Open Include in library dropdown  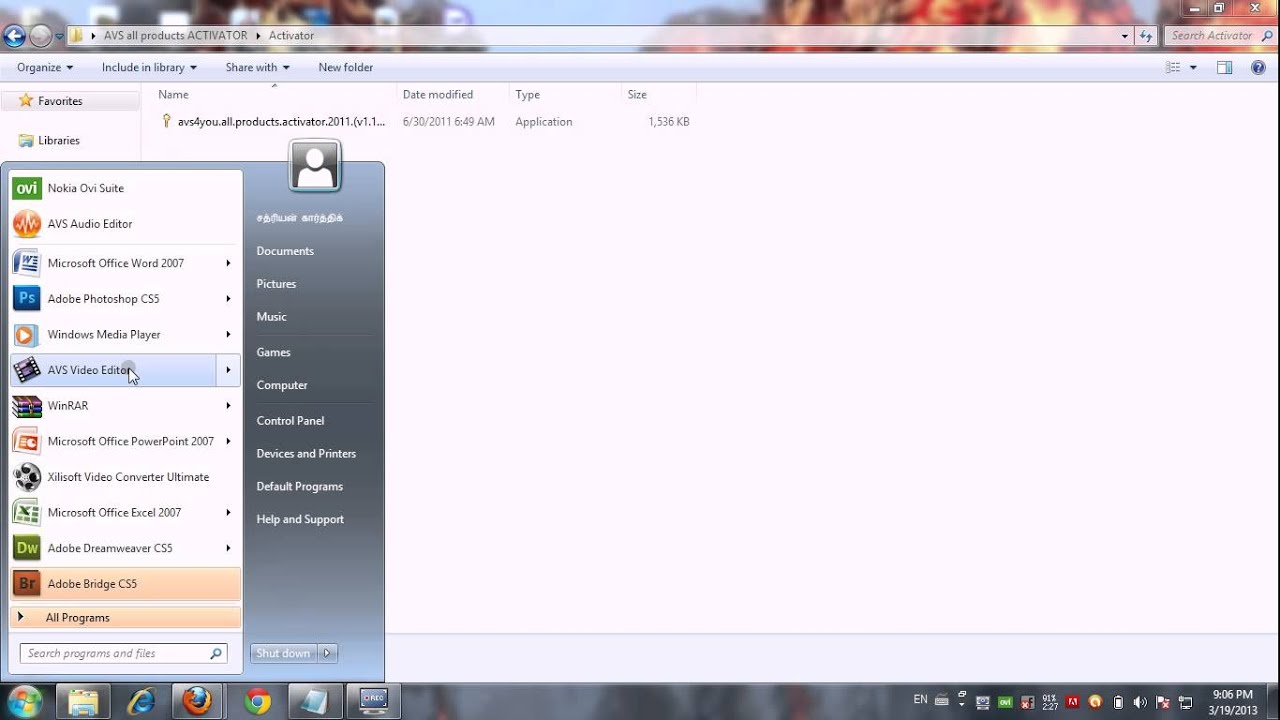(149, 67)
